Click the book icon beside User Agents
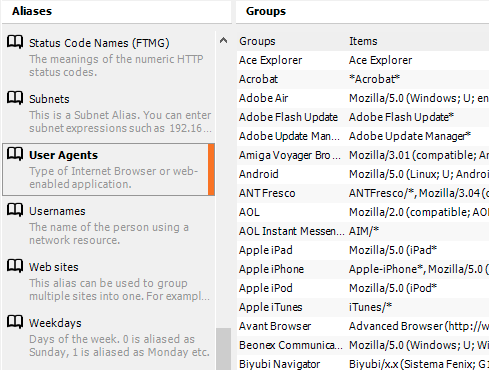489x370 pixels. [15, 154]
